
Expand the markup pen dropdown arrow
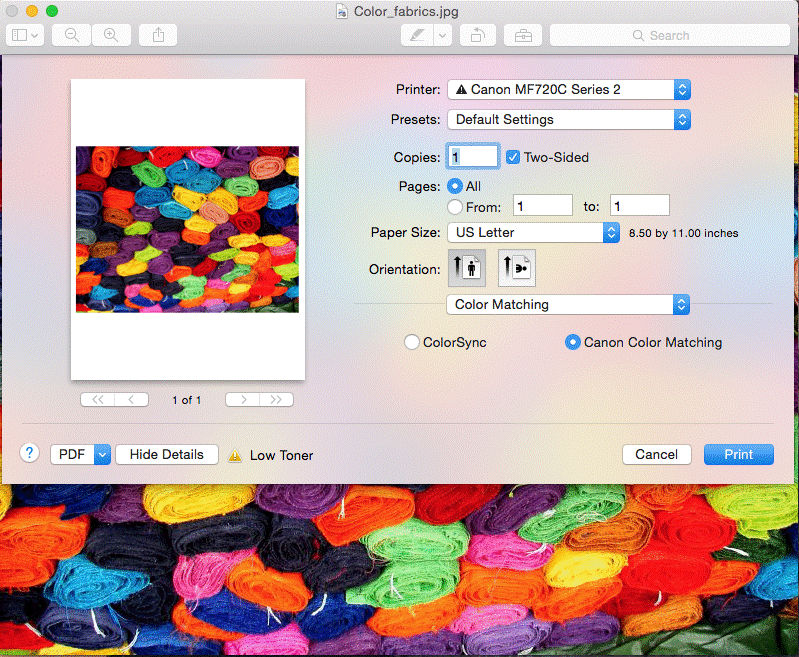click(442, 35)
